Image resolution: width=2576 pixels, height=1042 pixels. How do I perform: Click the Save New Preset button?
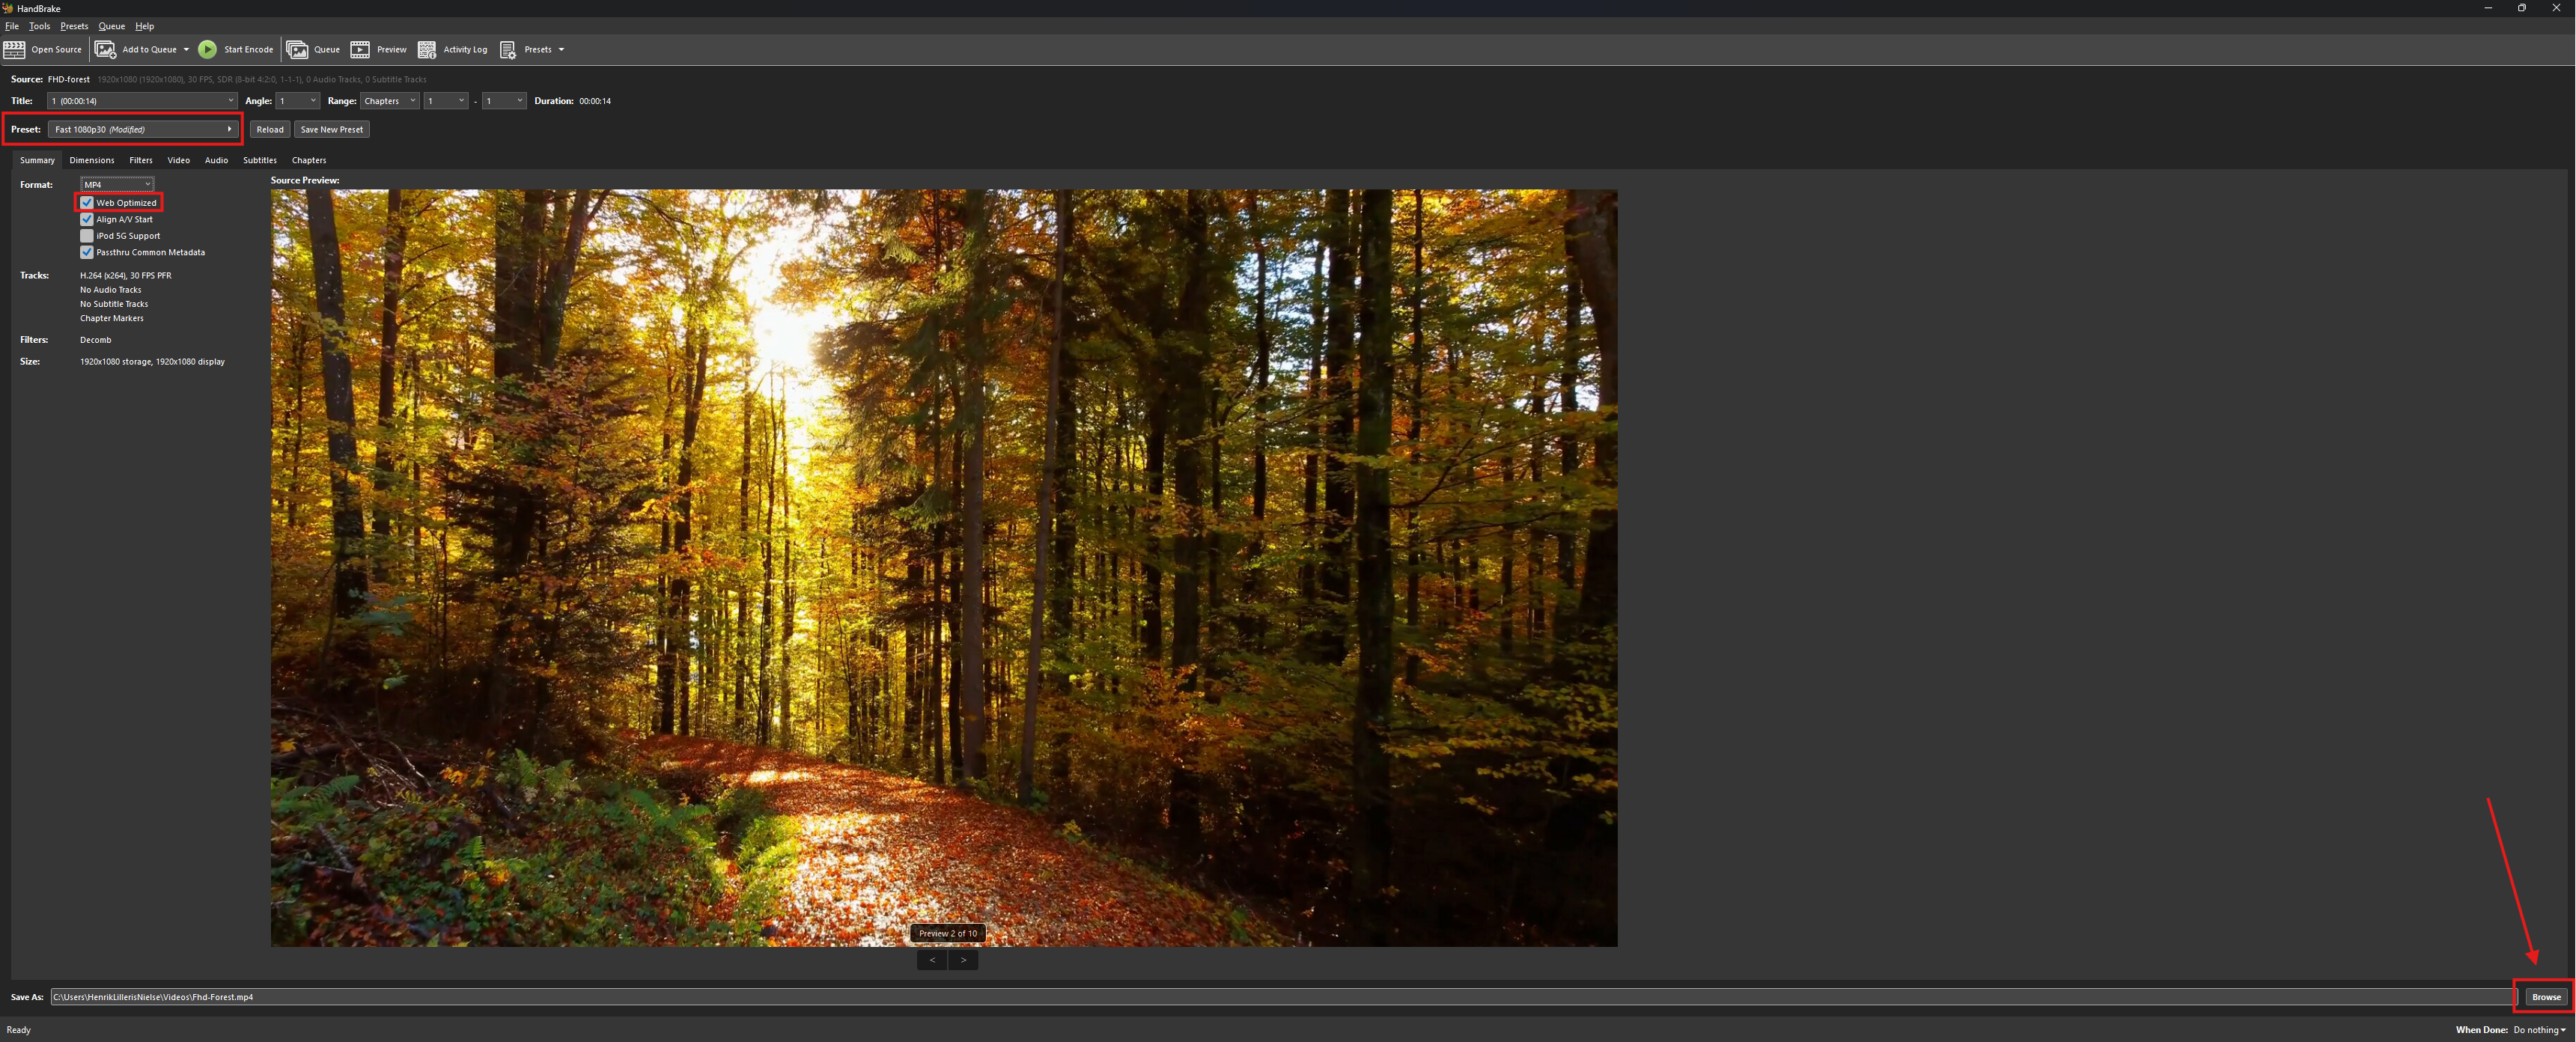[331, 129]
